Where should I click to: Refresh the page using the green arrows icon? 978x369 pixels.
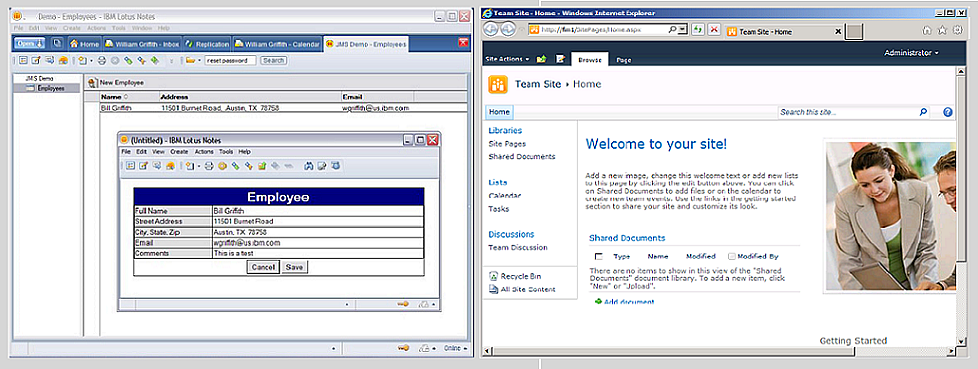coord(698,29)
